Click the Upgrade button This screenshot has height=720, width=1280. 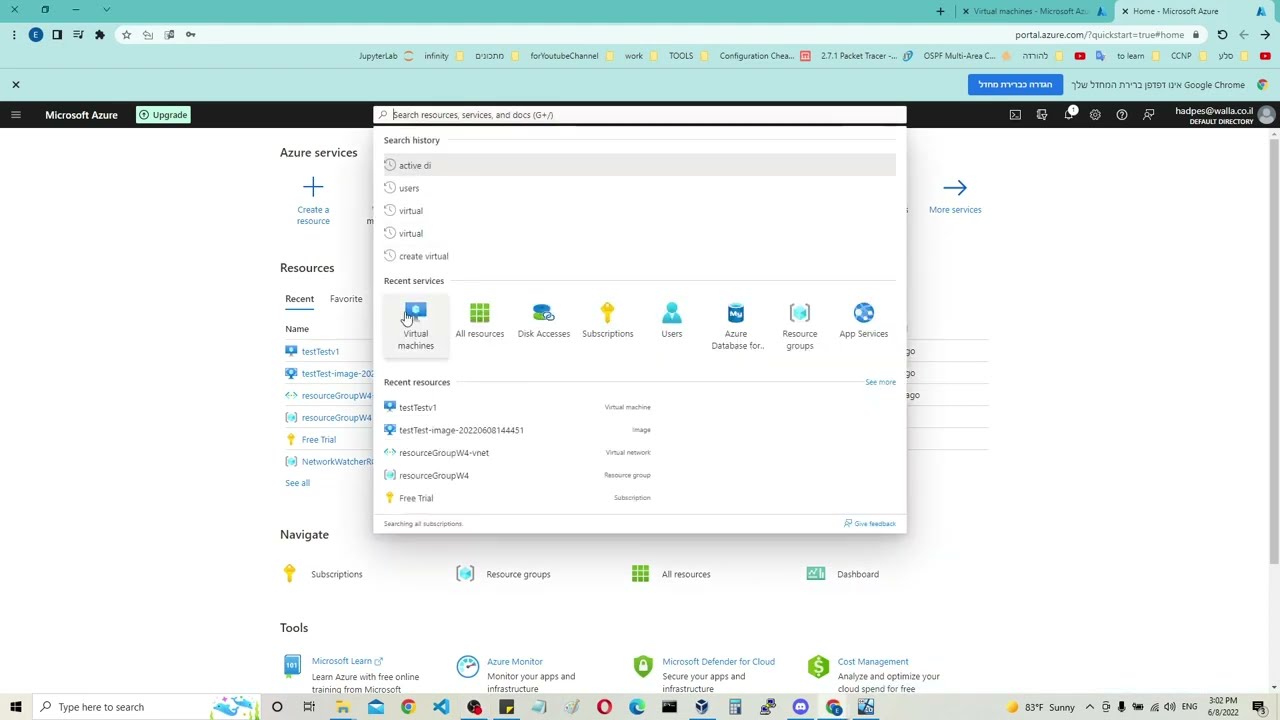(163, 115)
